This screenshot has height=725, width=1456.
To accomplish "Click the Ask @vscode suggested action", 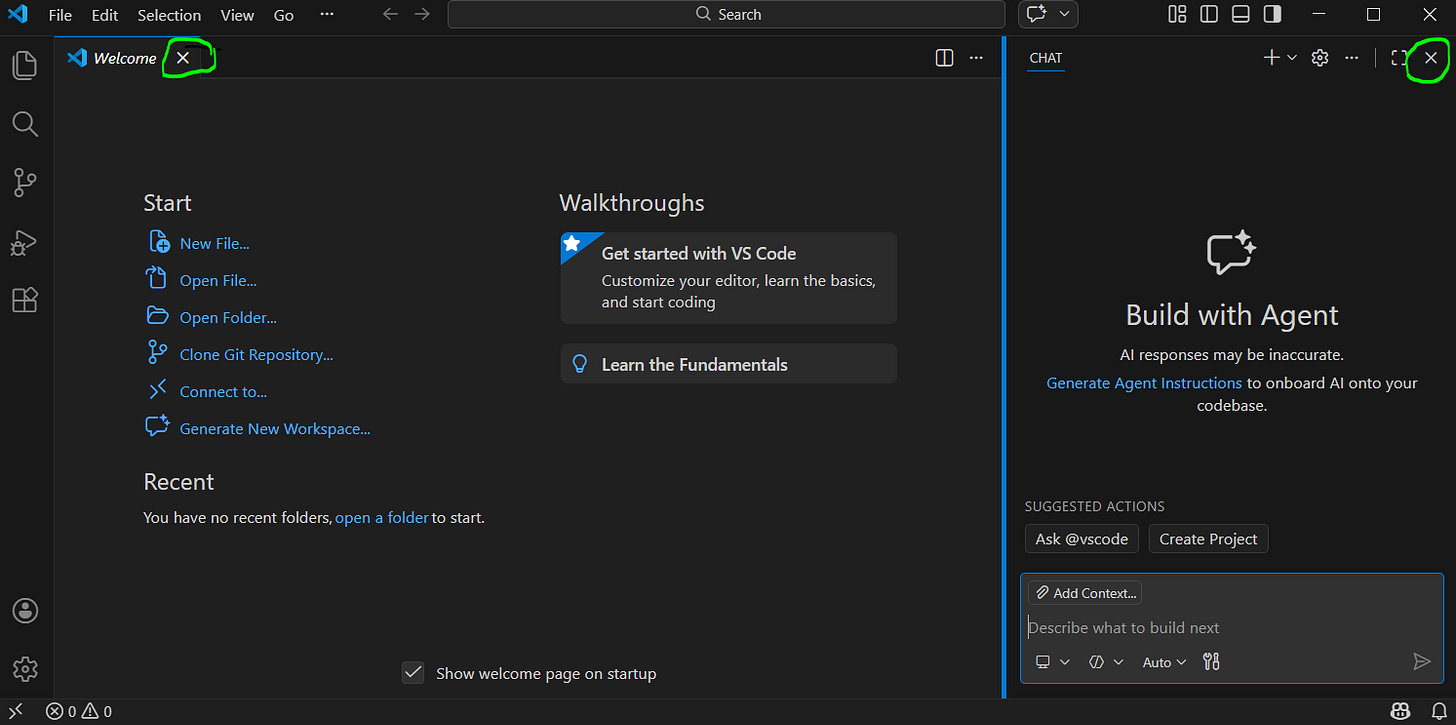I will point(1081,539).
